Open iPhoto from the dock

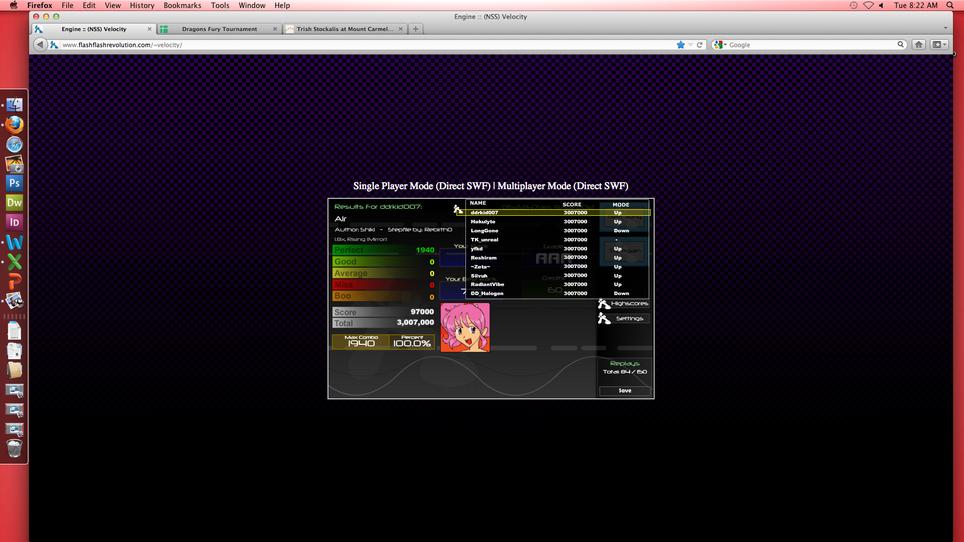point(14,163)
